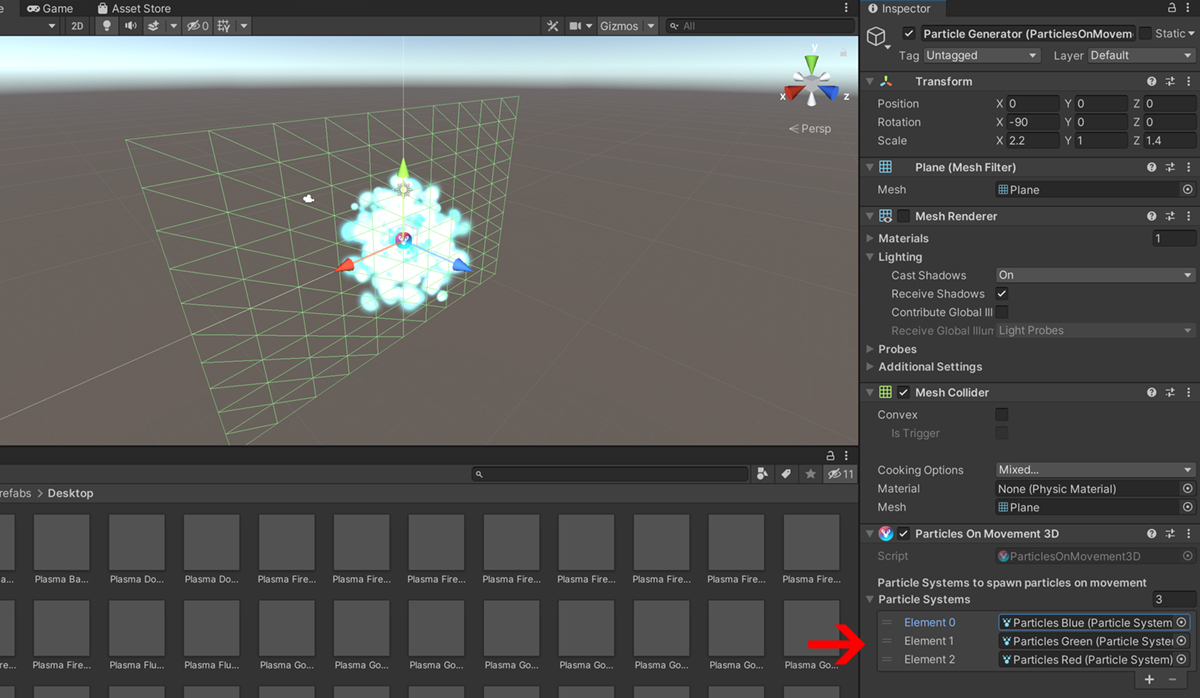Image resolution: width=1200 pixels, height=698 pixels.
Task: Toggle 2D scene view mode
Action: coord(77,26)
